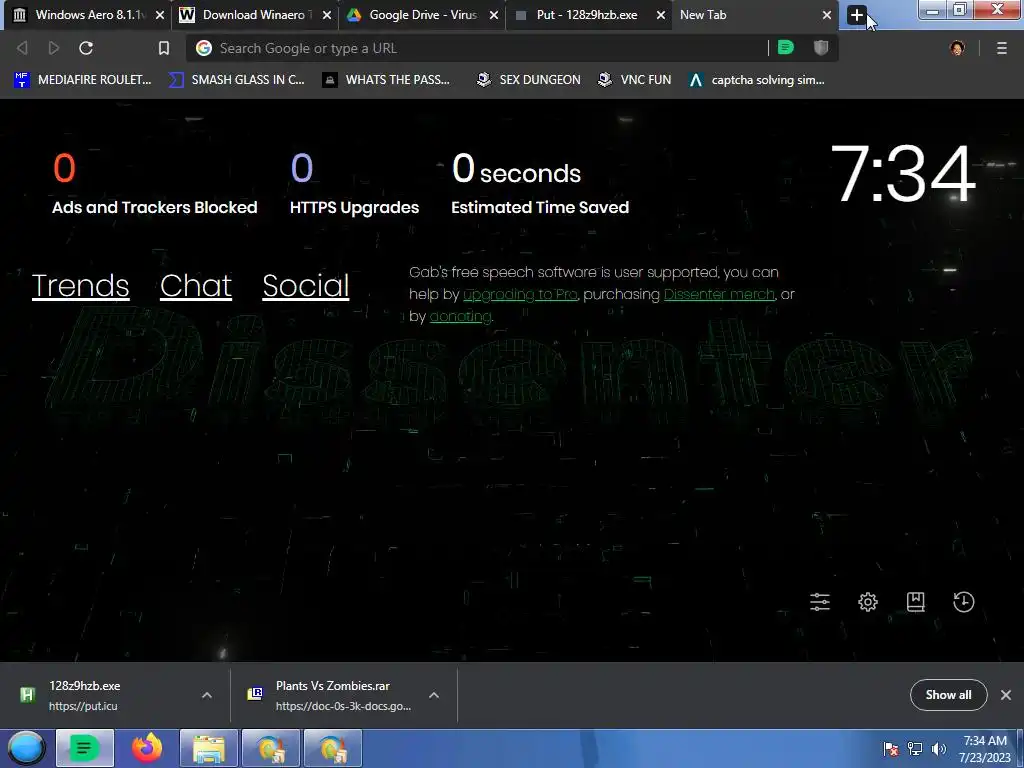Viewport: 1024px width, 768px height.
Task: Open the browser hamburger menu
Action: [x=1002, y=48]
